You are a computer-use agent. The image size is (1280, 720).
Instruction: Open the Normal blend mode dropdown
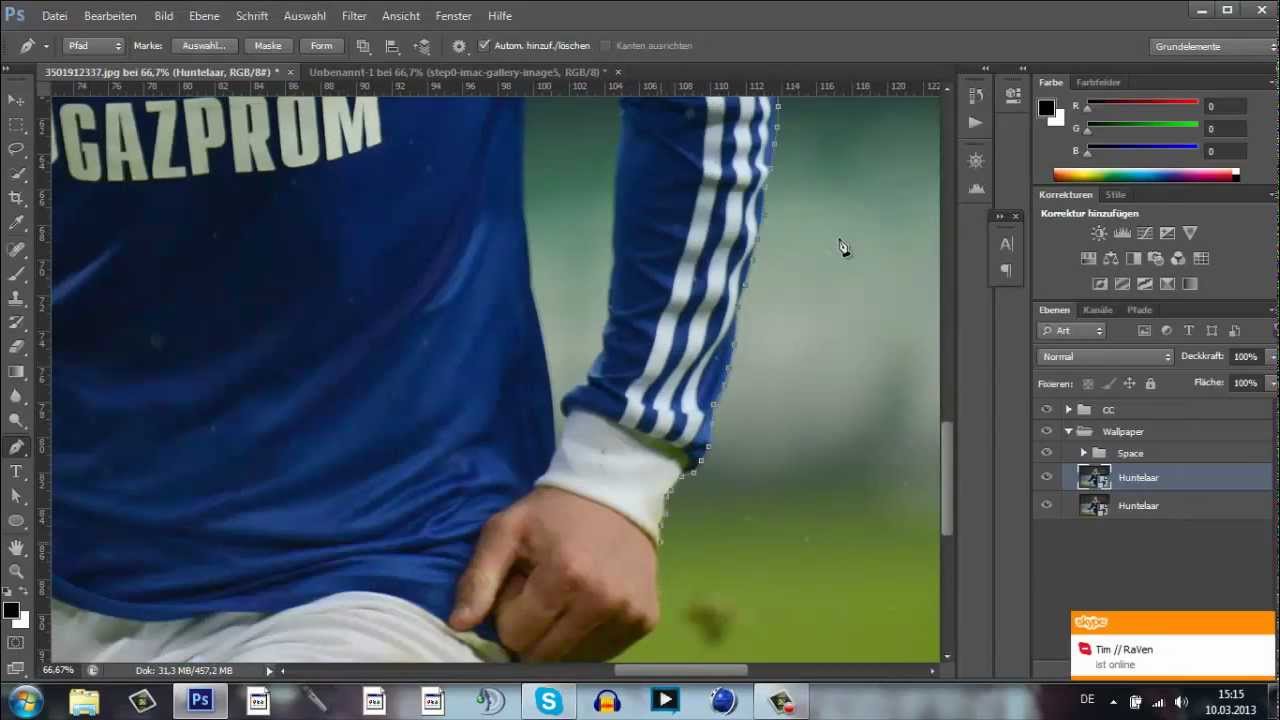pos(1104,356)
